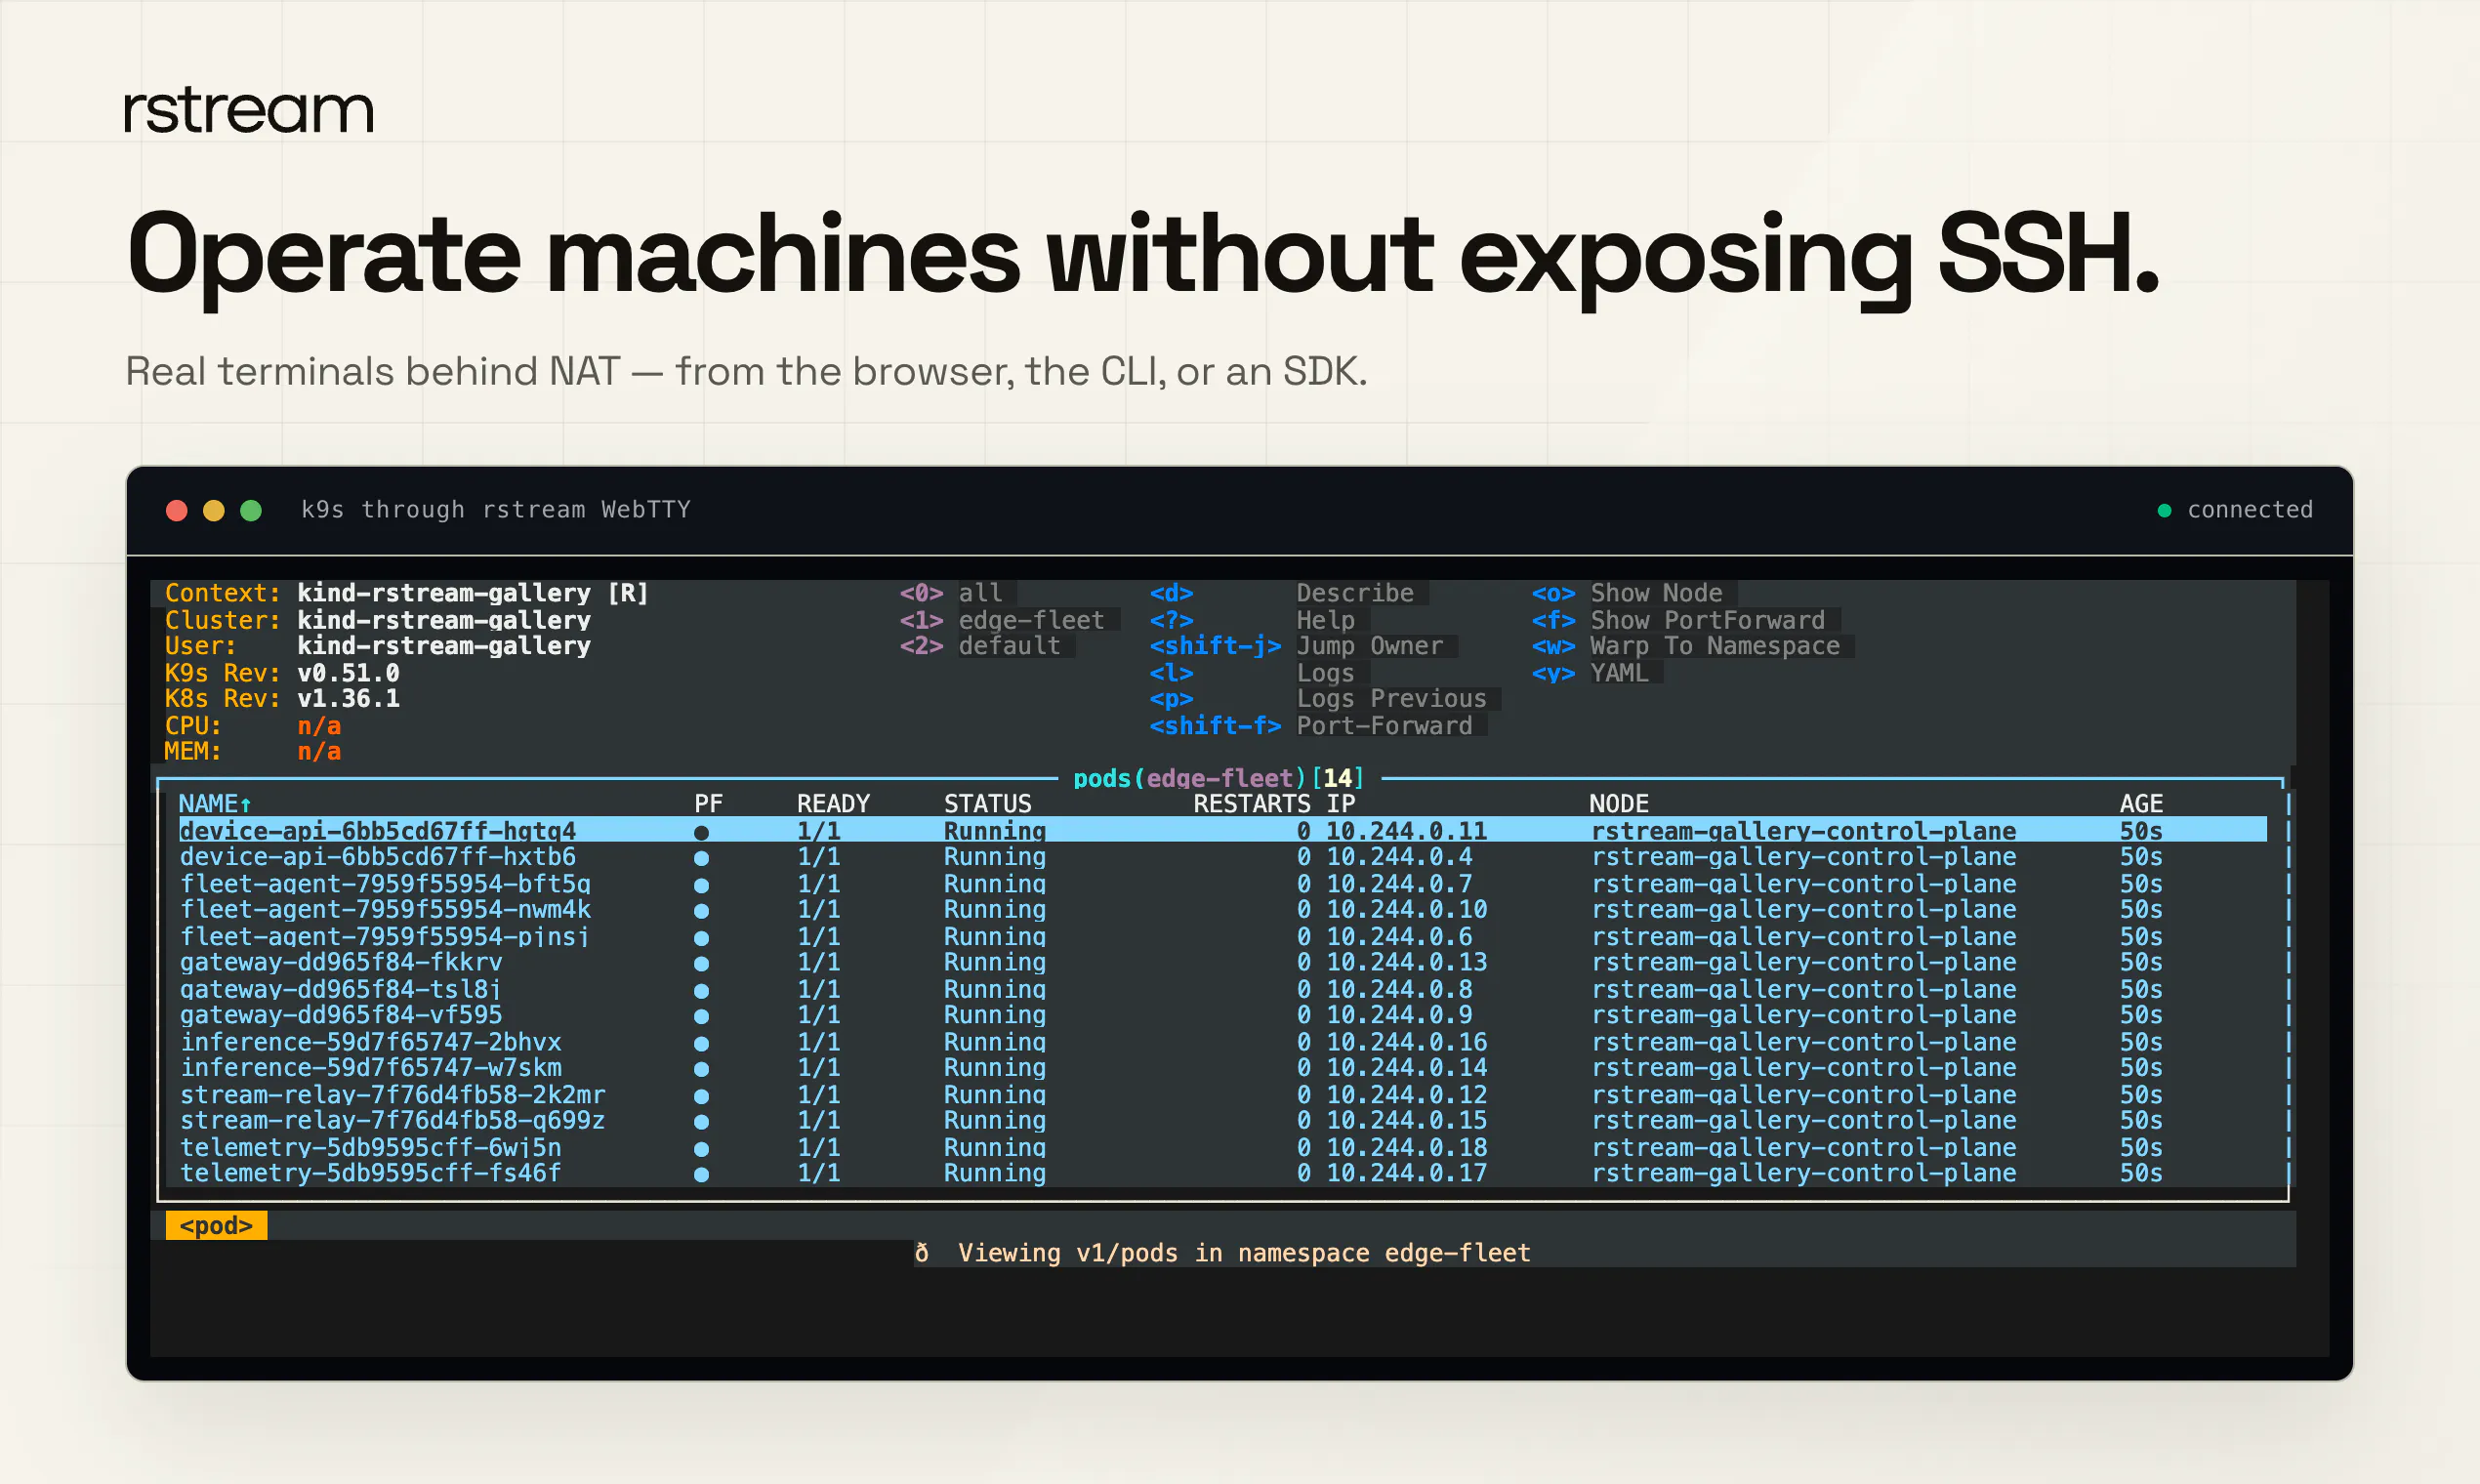Click the PF dot for fleet-agent-7959f55954-bft5g
This screenshot has width=2480, height=1484.
click(702, 885)
